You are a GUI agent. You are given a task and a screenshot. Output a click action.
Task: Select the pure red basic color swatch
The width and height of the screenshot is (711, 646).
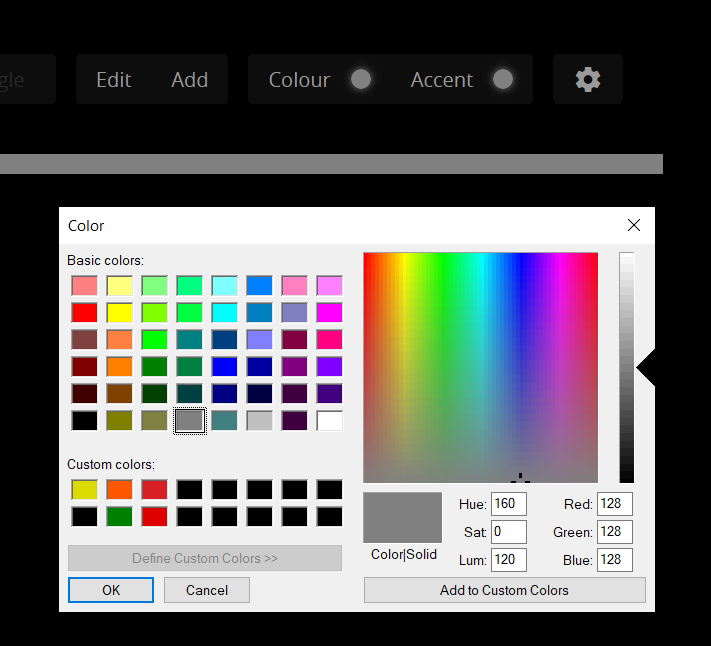pyautogui.click(x=84, y=312)
